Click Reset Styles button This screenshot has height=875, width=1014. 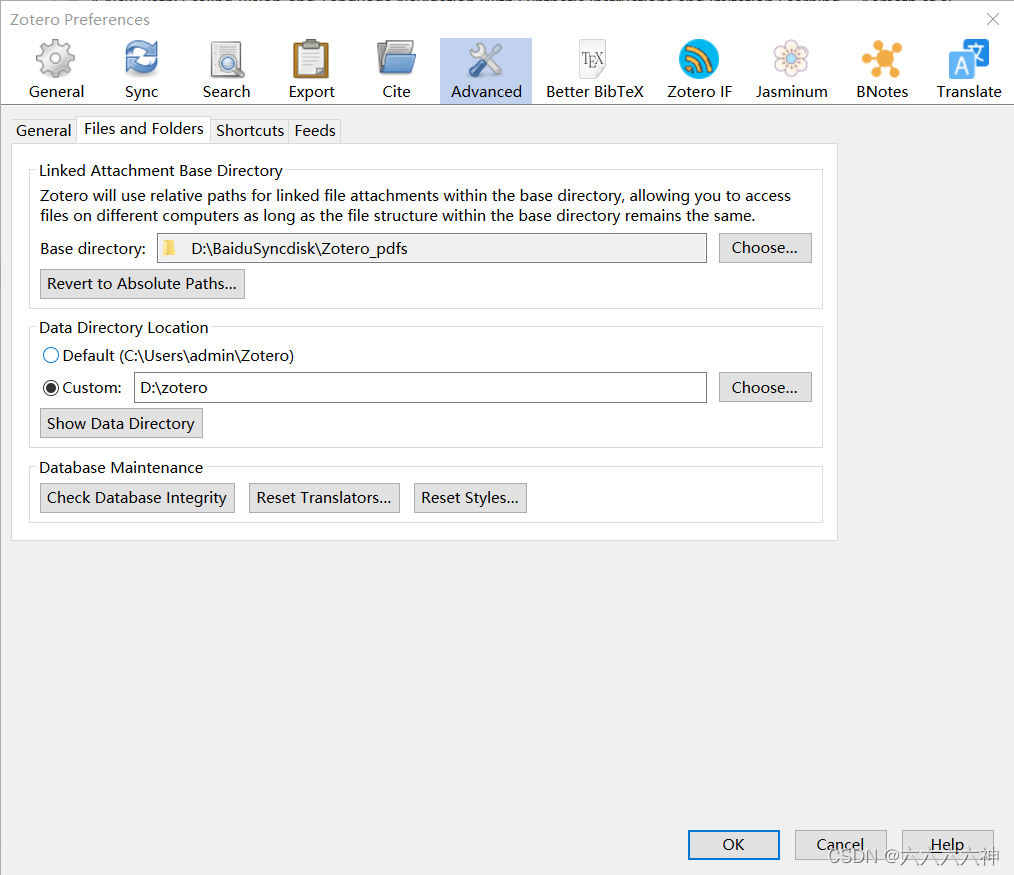pyautogui.click(x=470, y=498)
